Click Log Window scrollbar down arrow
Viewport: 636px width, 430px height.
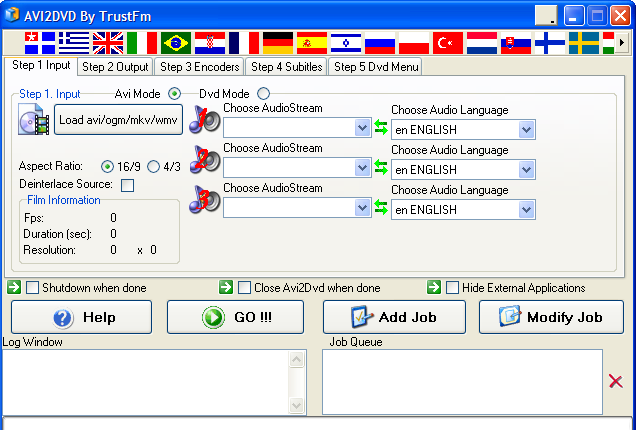pyautogui.click(x=297, y=405)
